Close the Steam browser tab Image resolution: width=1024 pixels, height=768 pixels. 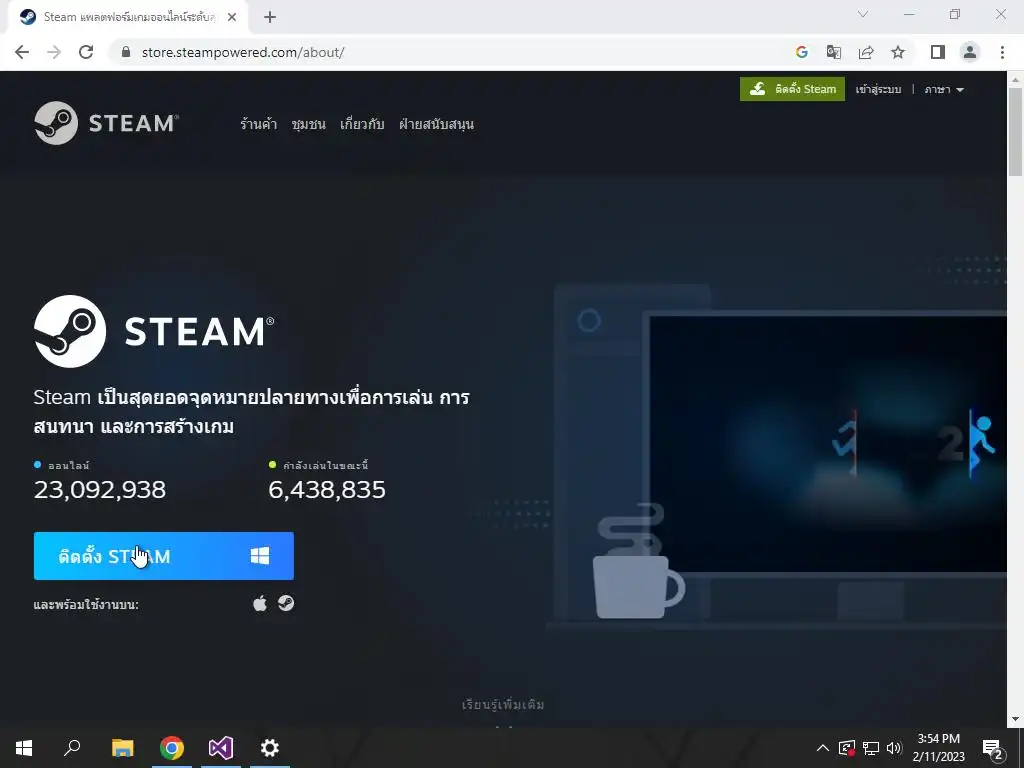pos(232,17)
